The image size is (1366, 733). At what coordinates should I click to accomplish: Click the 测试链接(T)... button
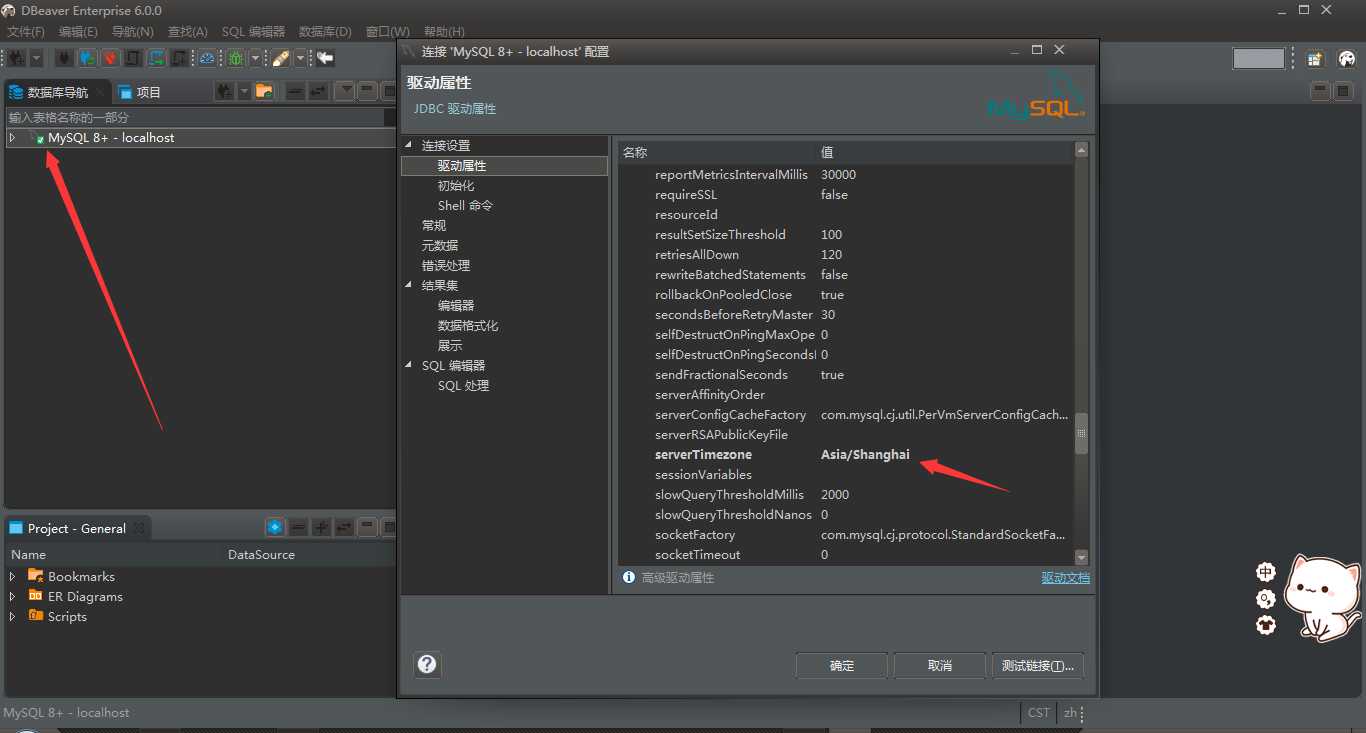coord(1038,665)
